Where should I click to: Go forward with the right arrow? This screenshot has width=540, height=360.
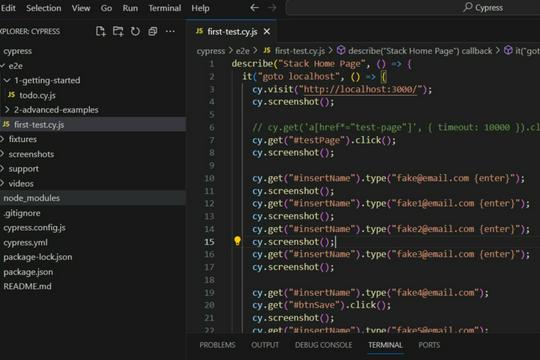click(272, 8)
